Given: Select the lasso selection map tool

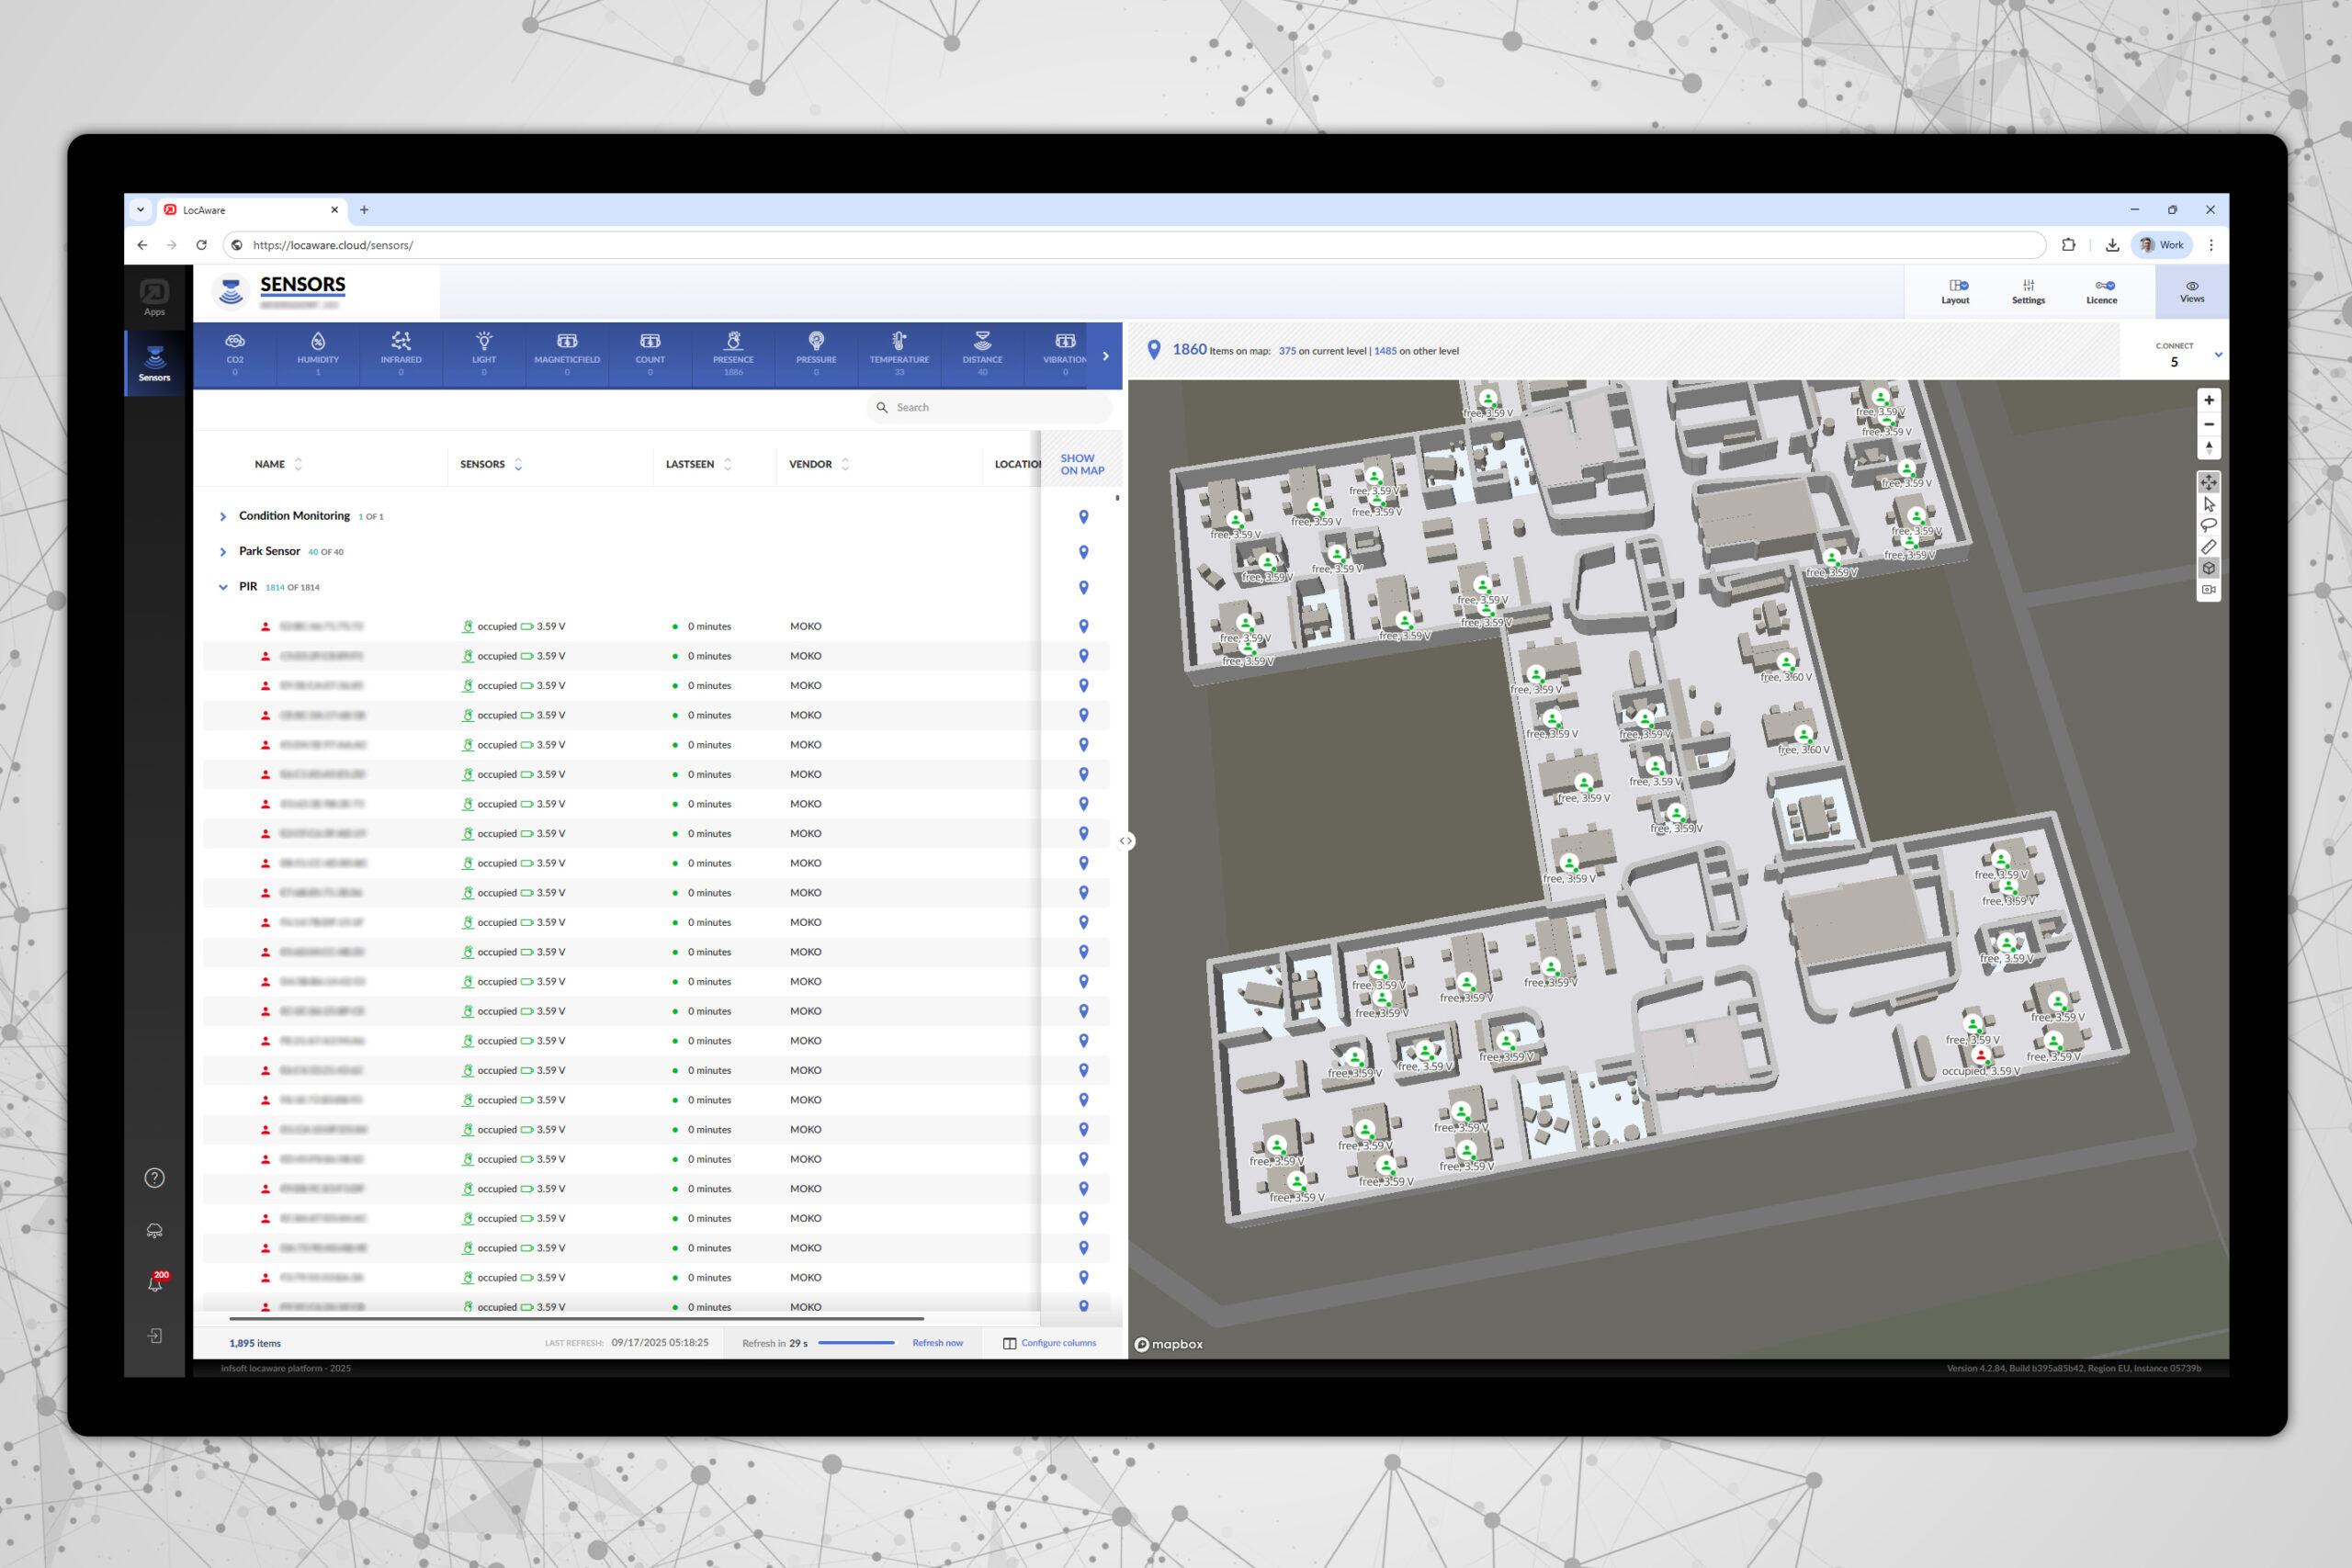Looking at the screenshot, I should pos(2208,525).
